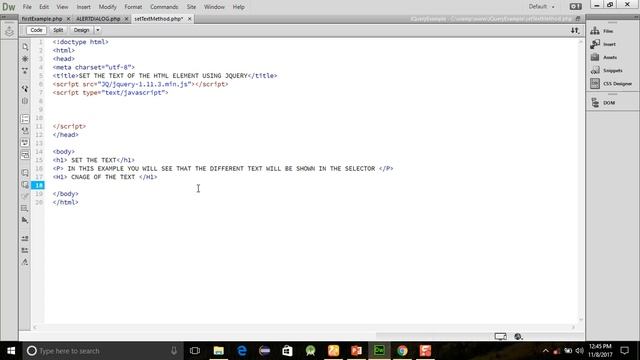Click the File Management arrows icon

[575, 30]
